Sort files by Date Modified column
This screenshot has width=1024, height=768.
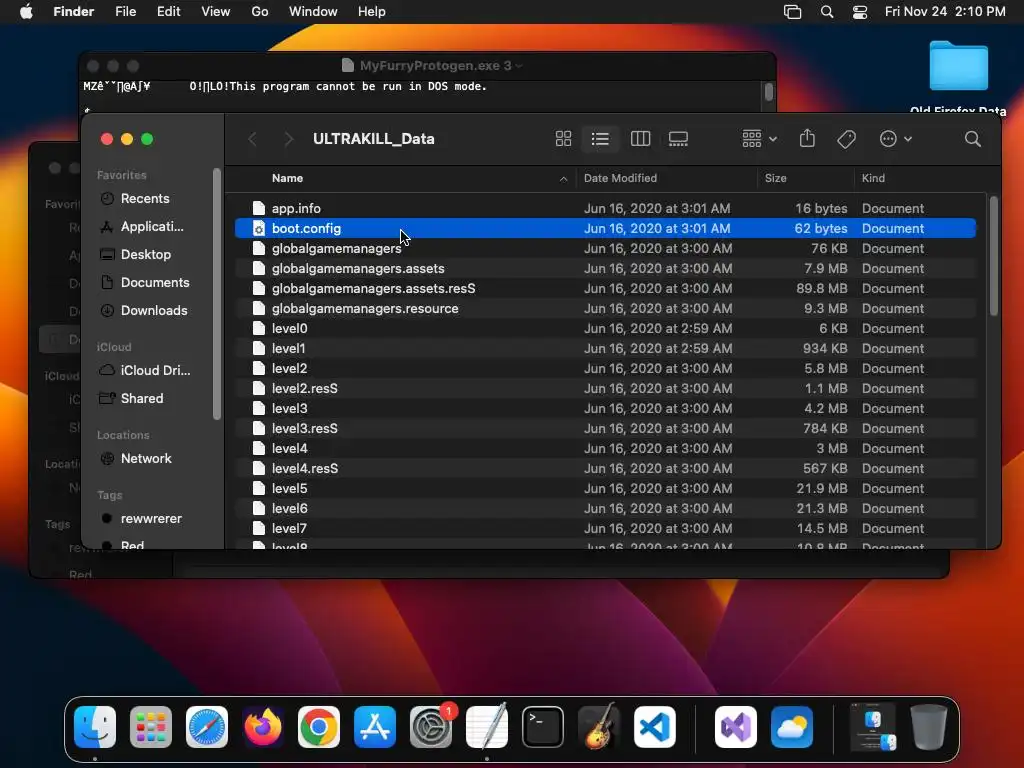tap(620, 178)
